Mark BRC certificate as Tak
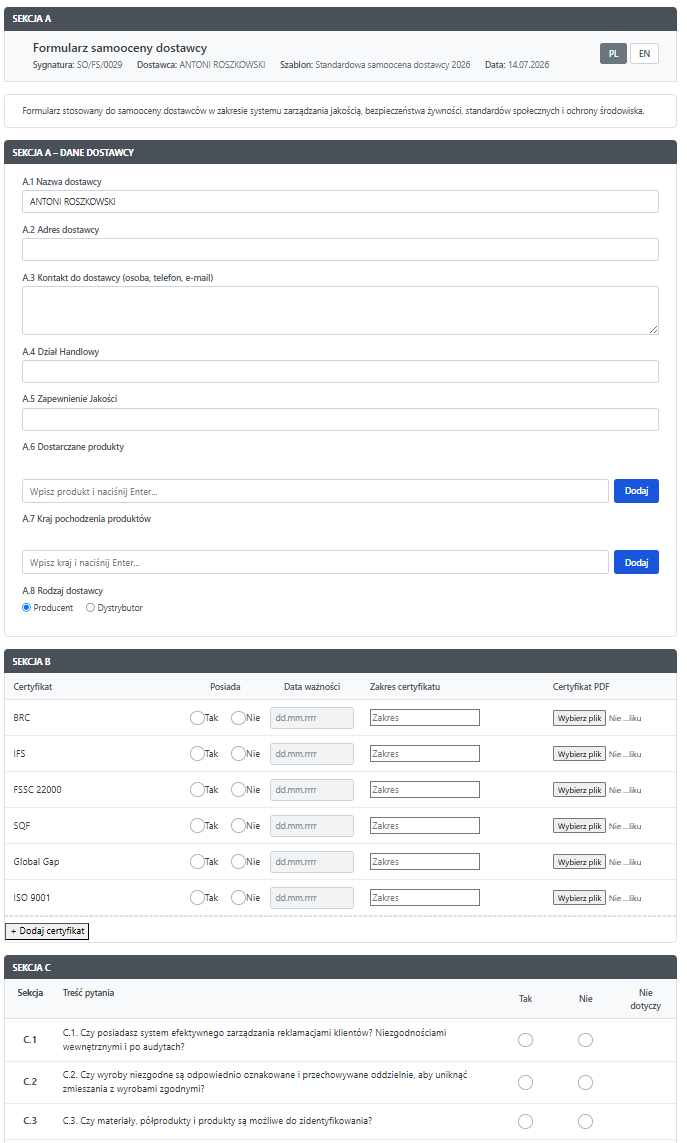Image resolution: width=687 pixels, height=1143 pixels. pyautogui.click(x=197, y=718)
